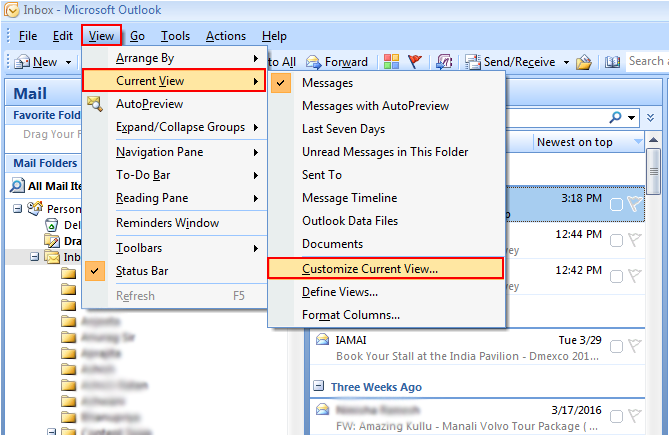
Task: Open the Help menu
Action: click(x=274, y=36)
